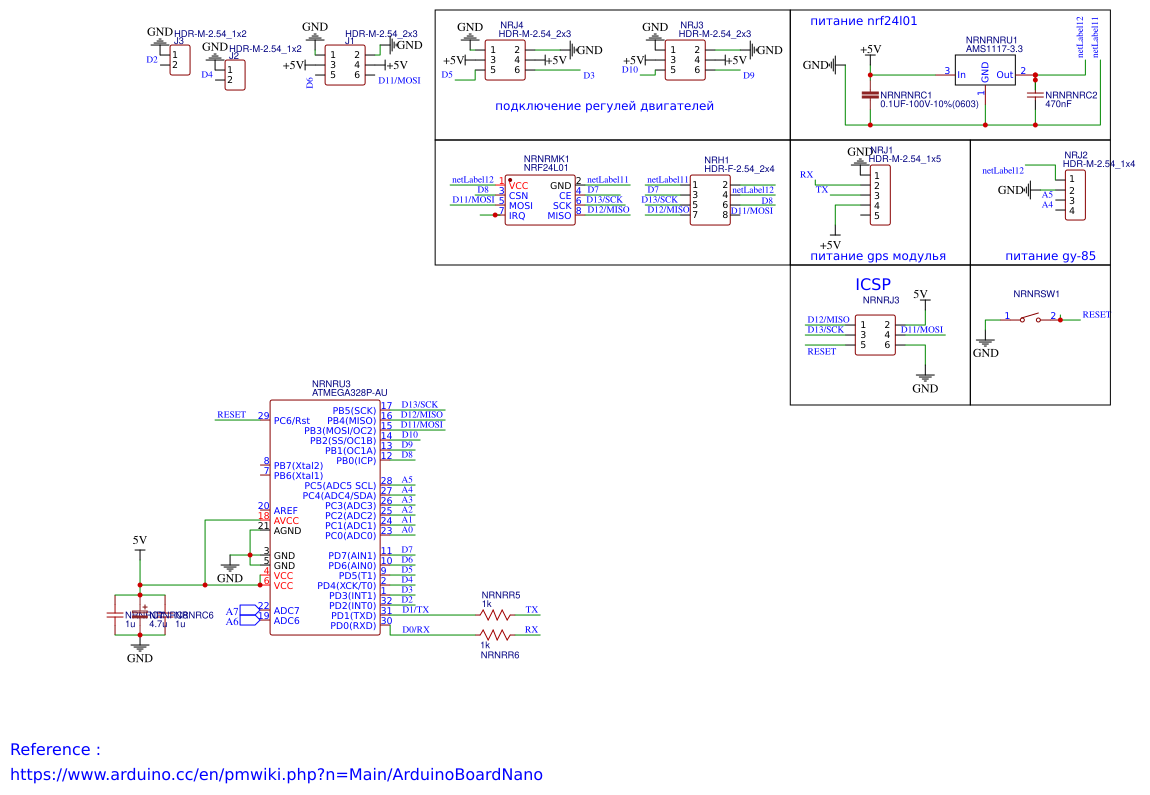Click the NRNRSW1 reset switch symbol
The width and height of the screenshot is (1150, 795).
[x=1030, y=319]
